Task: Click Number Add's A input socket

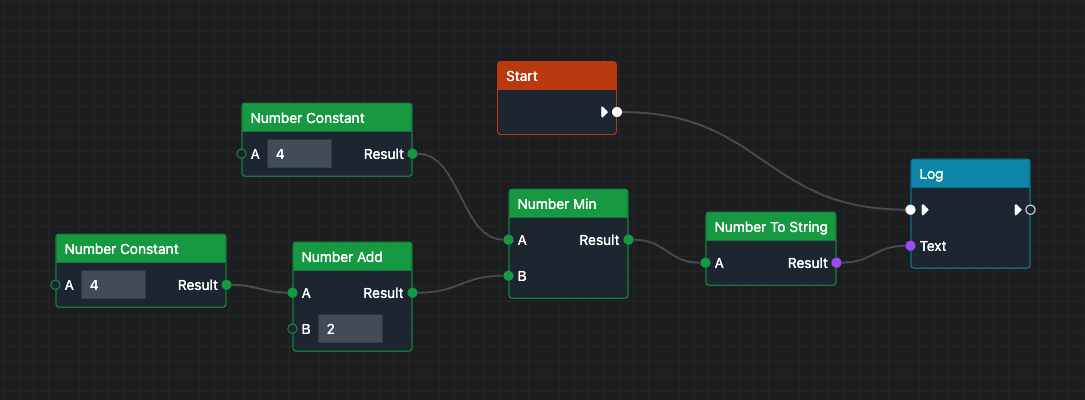Action: (293, 293)
